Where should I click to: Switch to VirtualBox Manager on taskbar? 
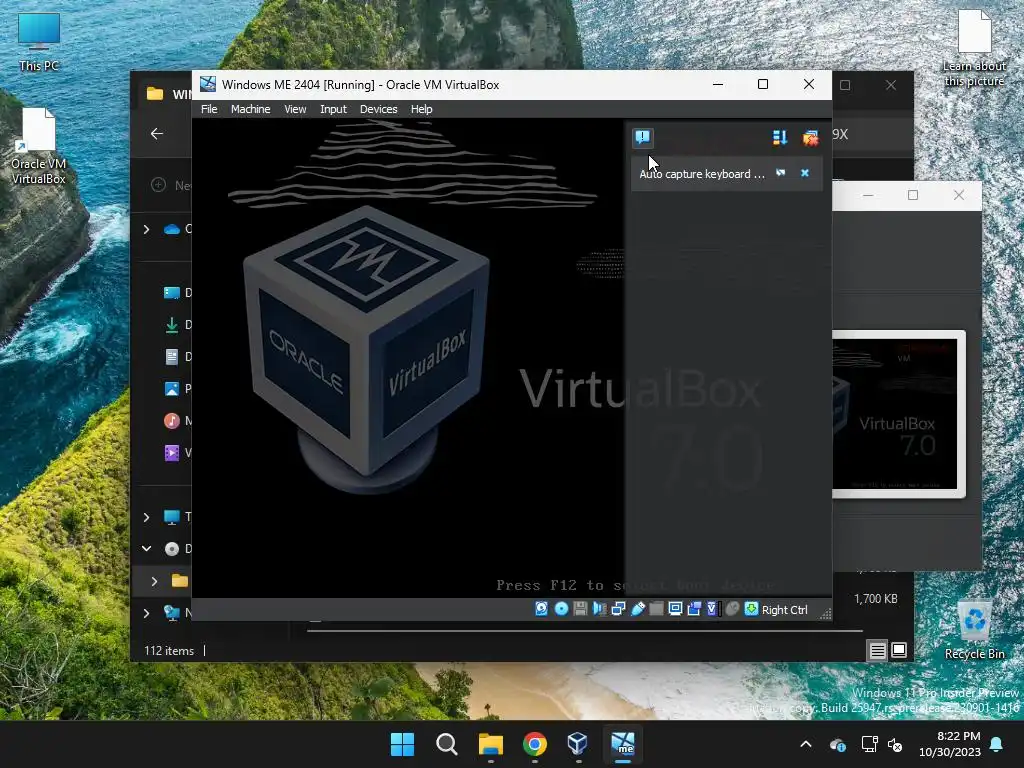(578, 744)
